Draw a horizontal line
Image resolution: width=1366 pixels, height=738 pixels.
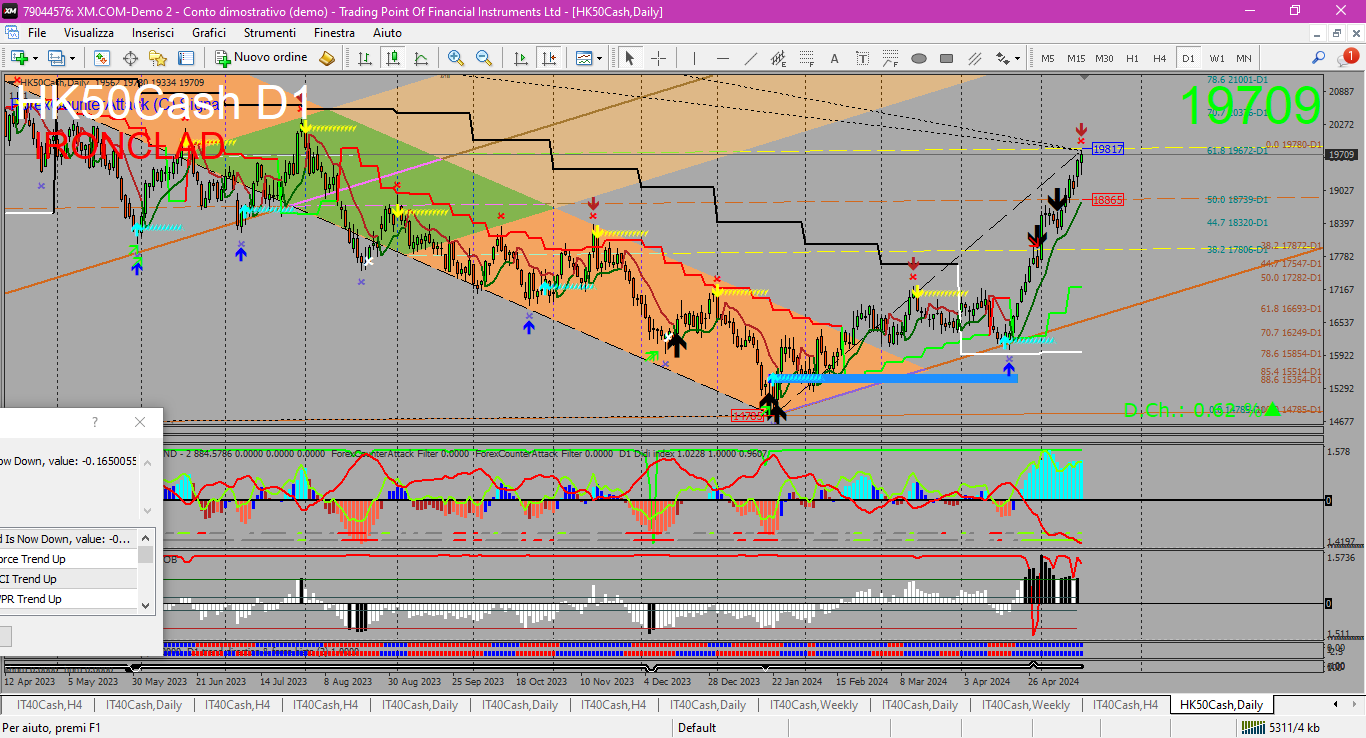point(722,58)
